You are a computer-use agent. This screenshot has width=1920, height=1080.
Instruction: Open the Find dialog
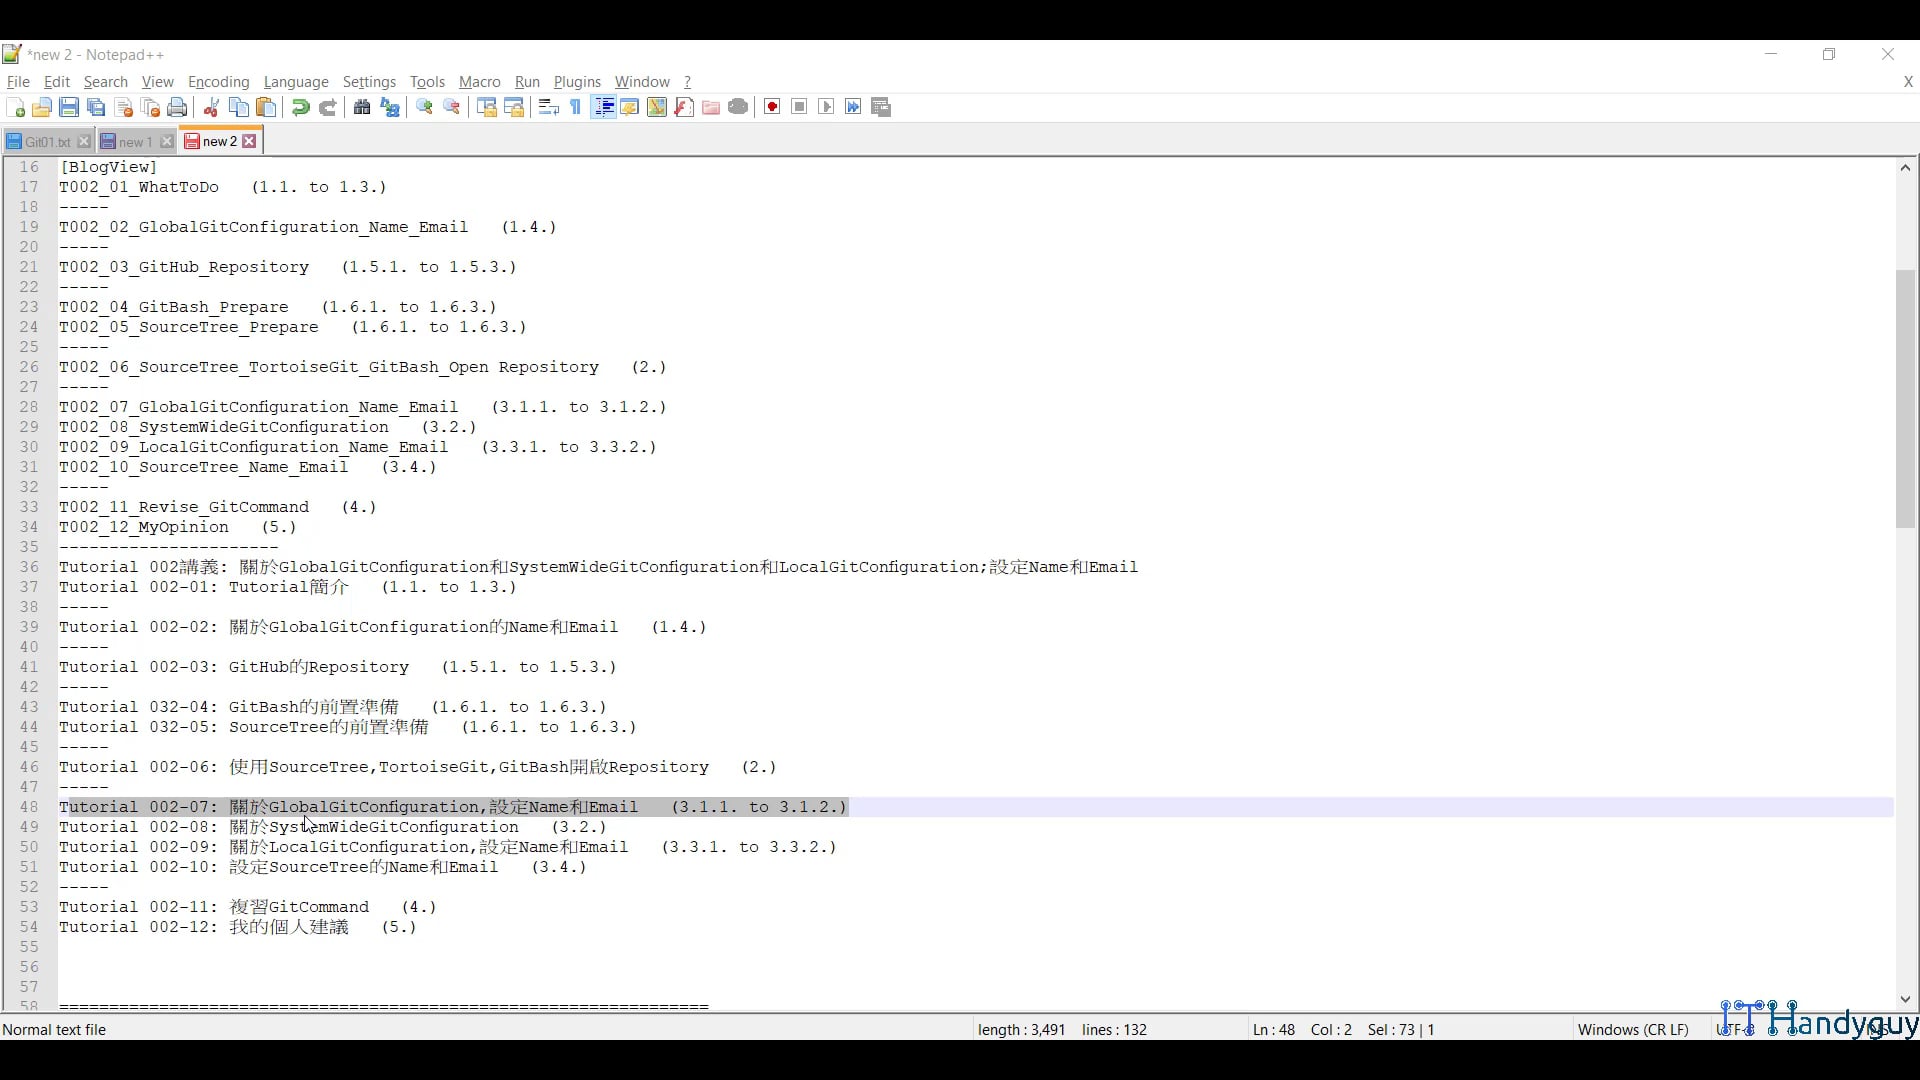click(x=362, y=107)
